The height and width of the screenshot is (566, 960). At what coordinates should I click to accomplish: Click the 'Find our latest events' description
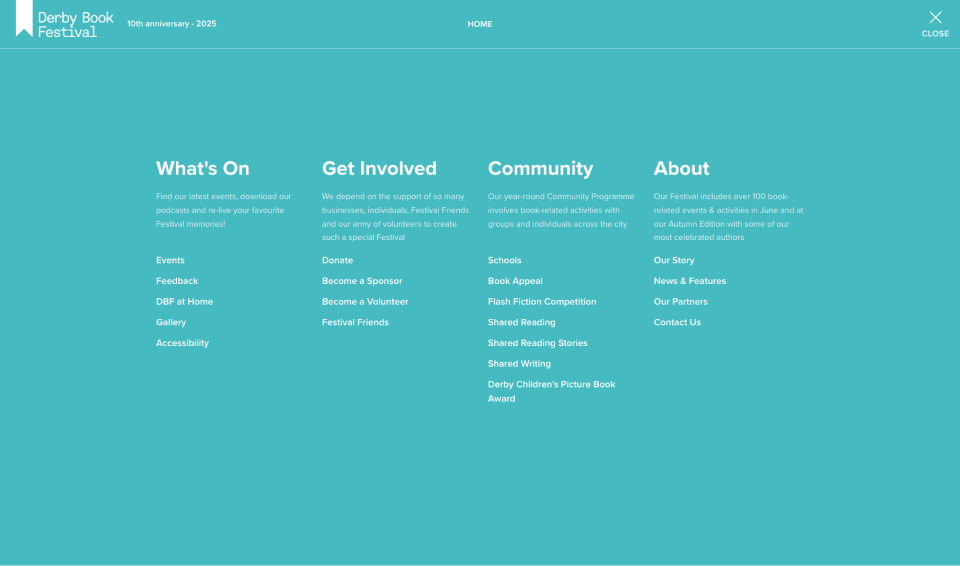click(223, 210)
